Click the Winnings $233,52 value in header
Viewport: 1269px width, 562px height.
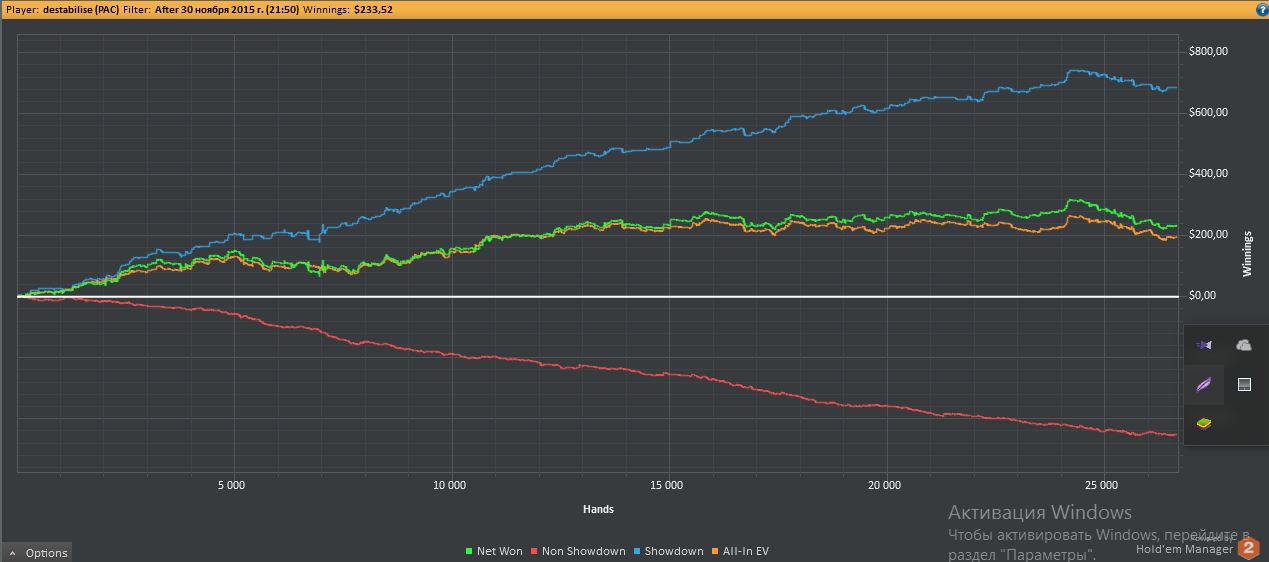click(372, 8)
